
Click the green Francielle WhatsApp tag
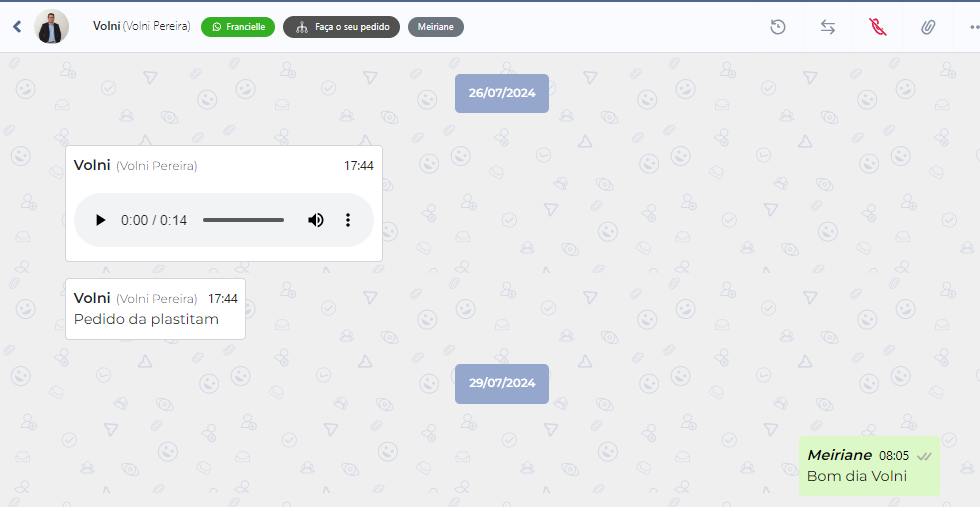point(238,27)
